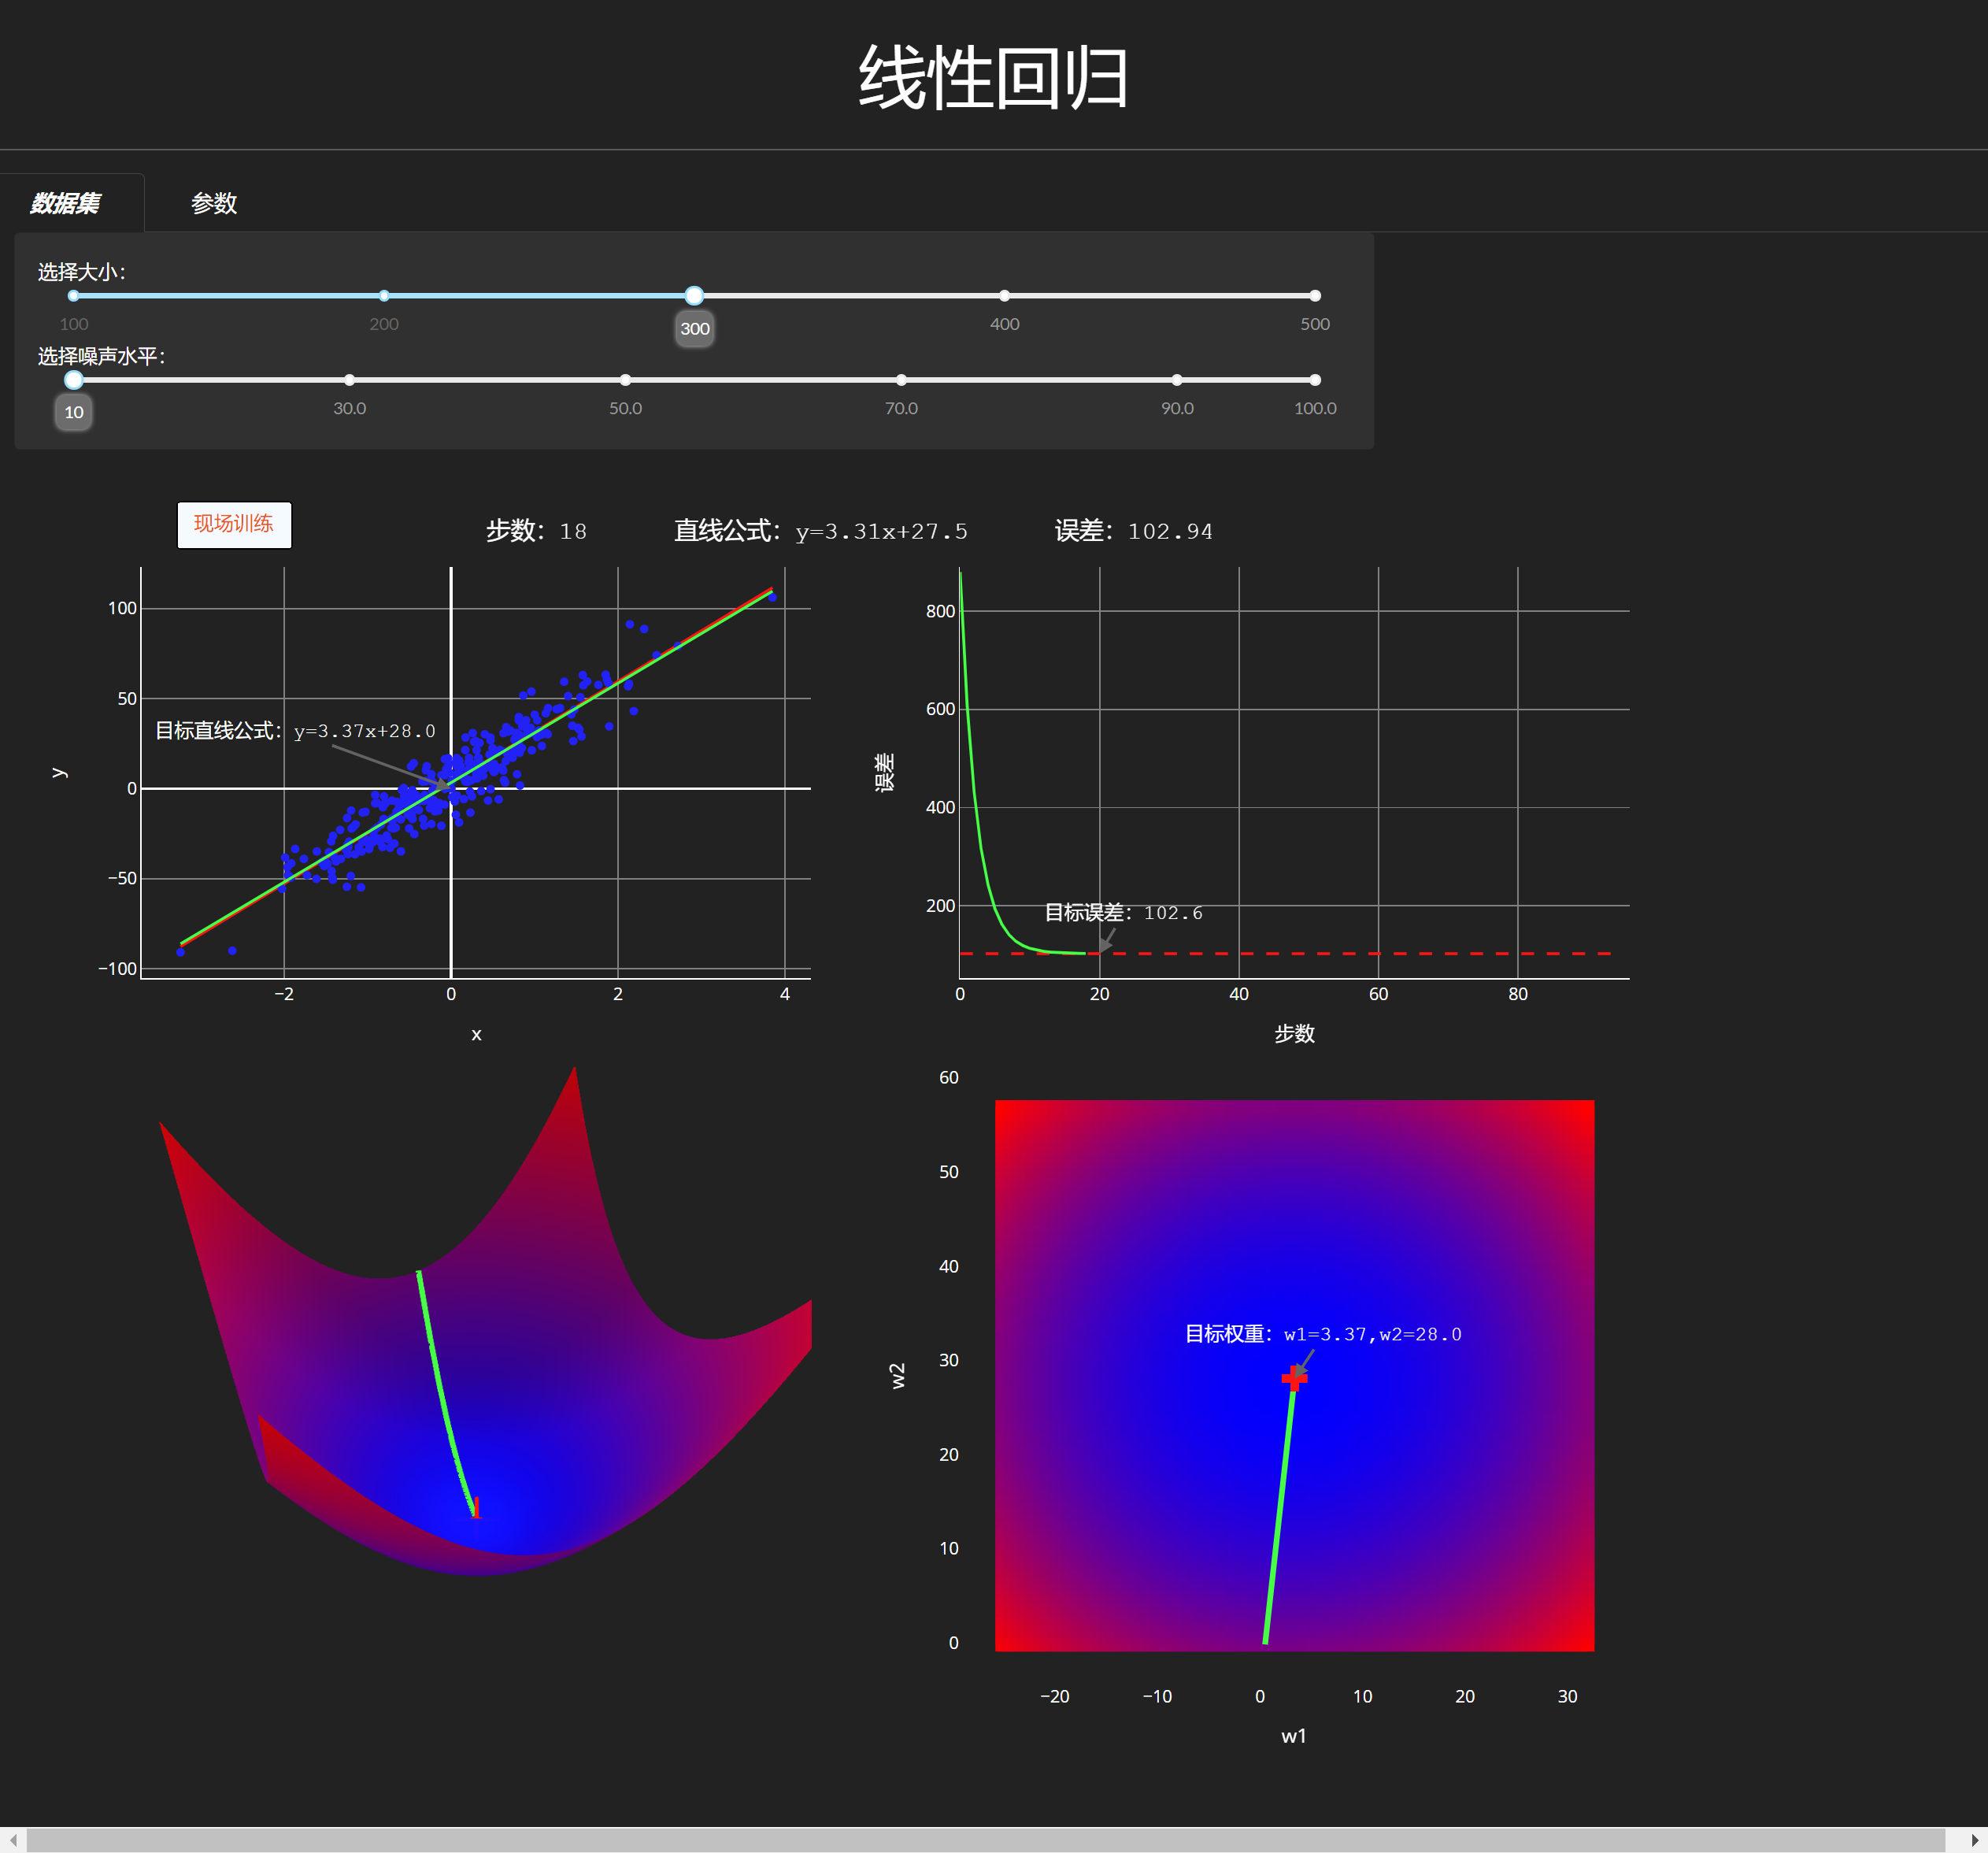
Task: Click the noise slider handle at 10
Action: click(x=74, y=380)
